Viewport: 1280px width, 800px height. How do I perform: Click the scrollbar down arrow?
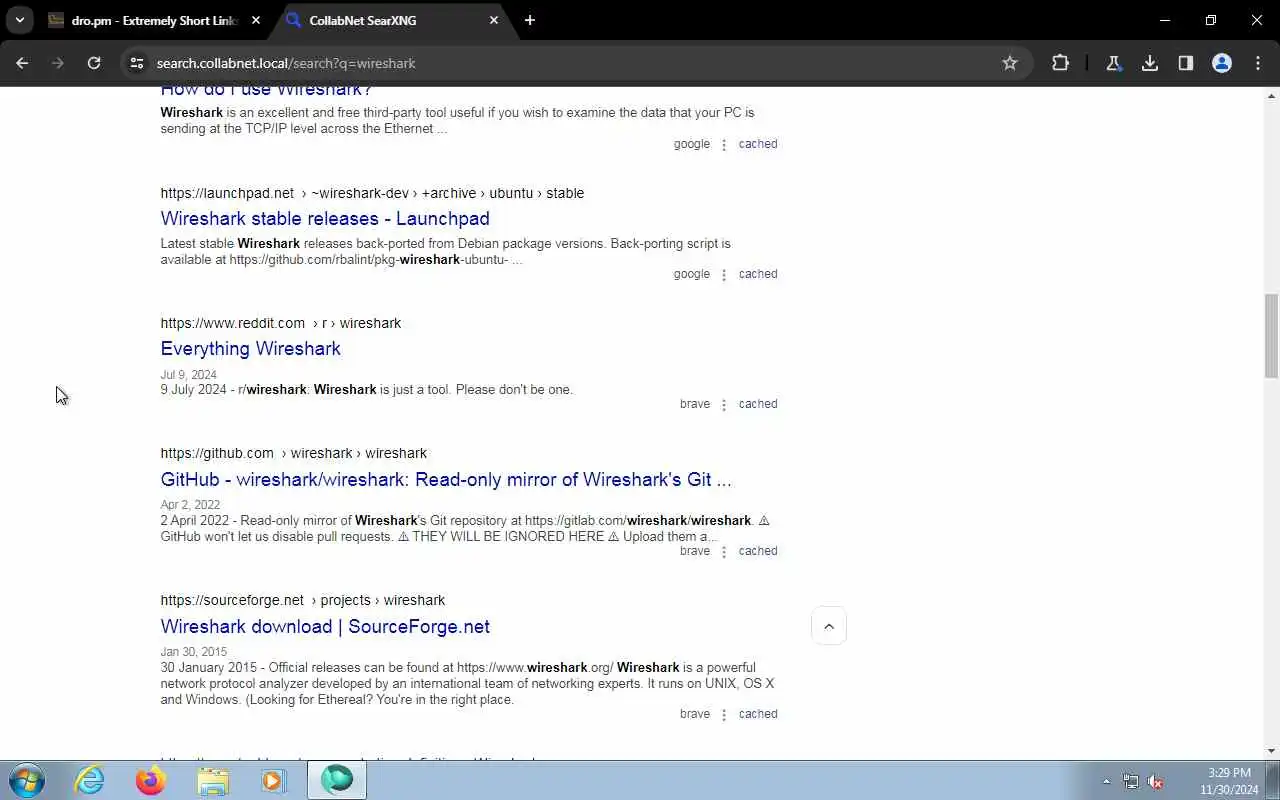1271,751
